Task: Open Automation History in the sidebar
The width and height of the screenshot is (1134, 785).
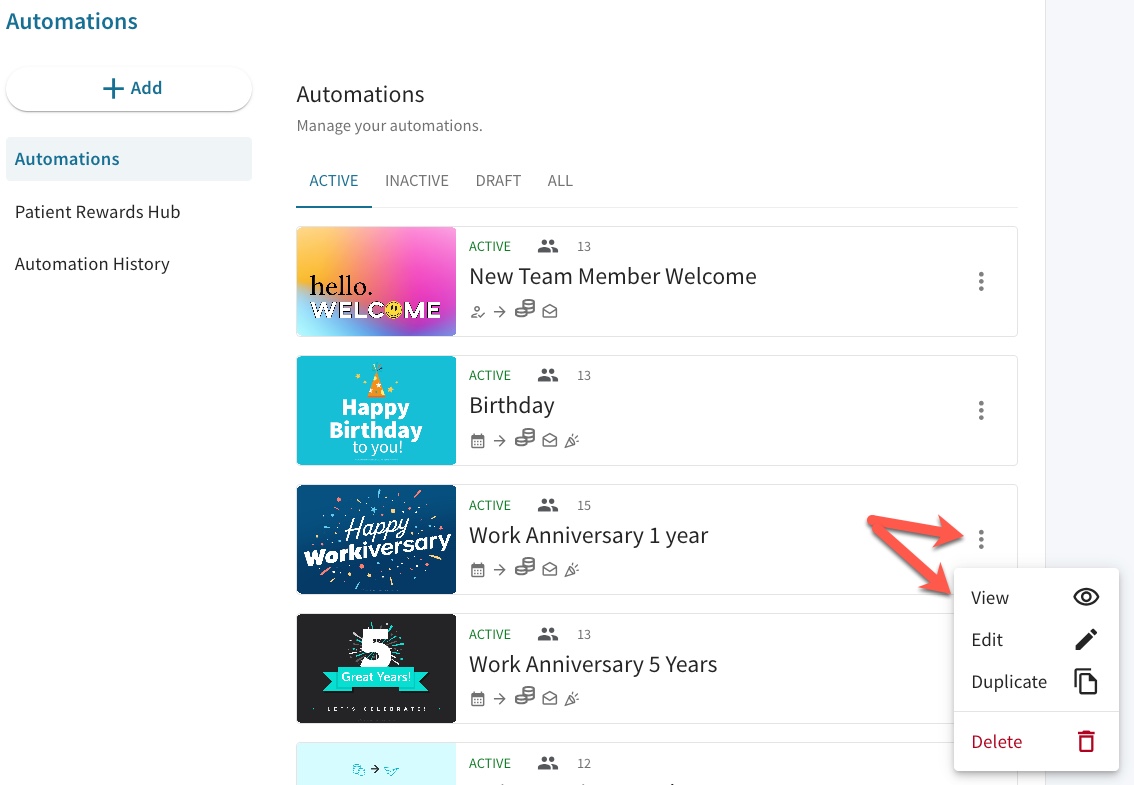Action: (x=92, y=264)
